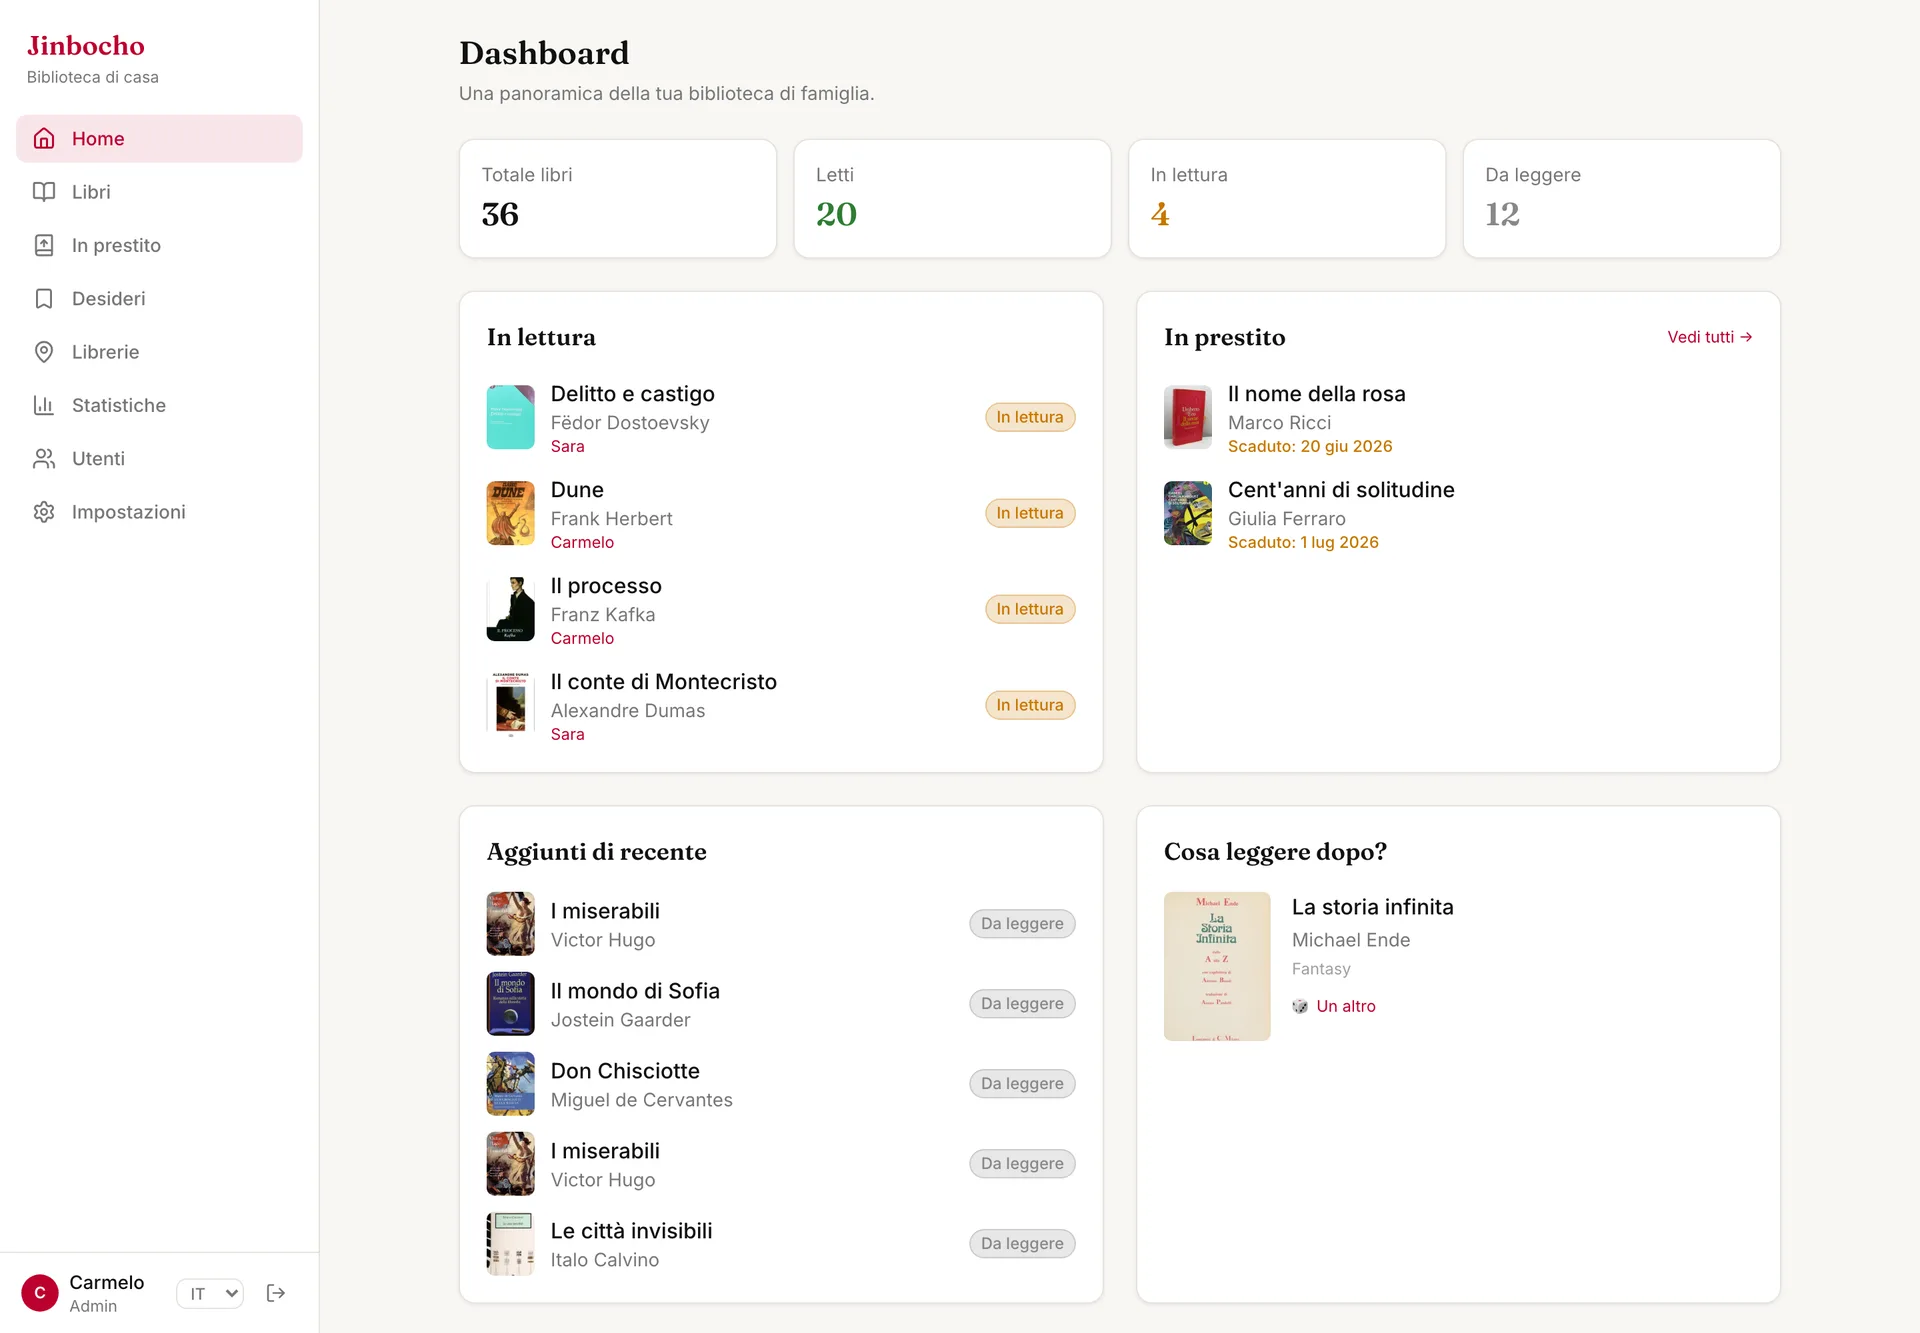This screenshot has height=1333, width=1920.
Task: Click the Utenti people icon
Action: click(x=44, y=459)
